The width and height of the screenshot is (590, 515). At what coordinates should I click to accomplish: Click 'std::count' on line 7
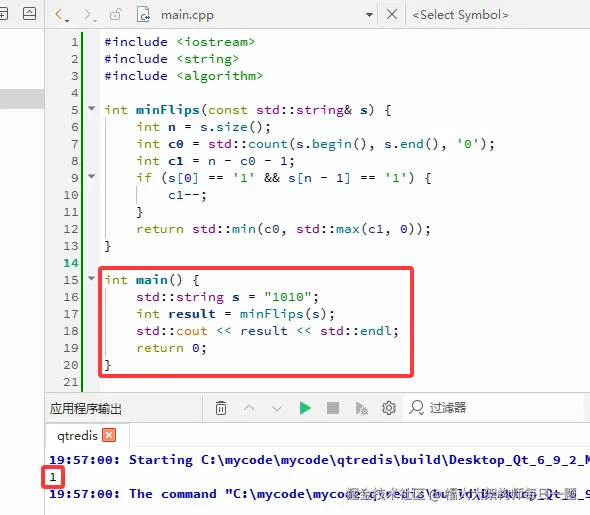coord(248,144)
